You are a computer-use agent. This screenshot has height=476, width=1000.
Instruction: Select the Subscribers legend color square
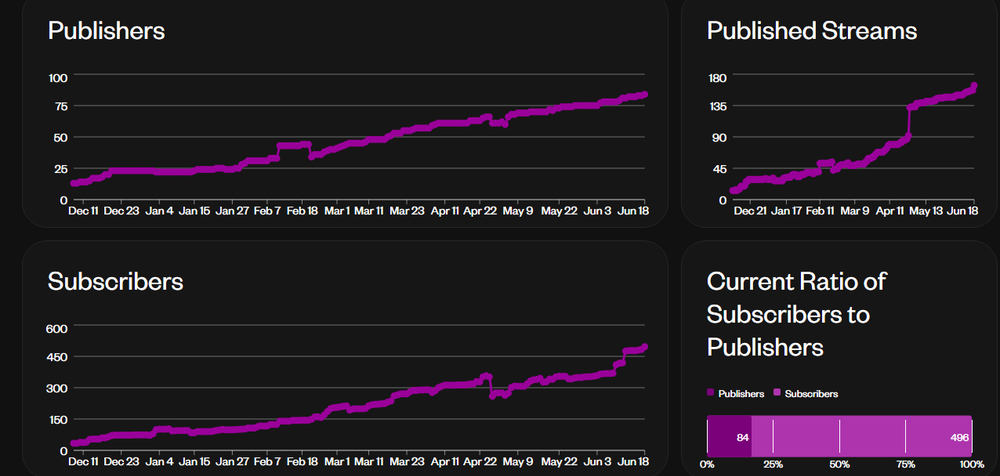click(x=777, y=394)
